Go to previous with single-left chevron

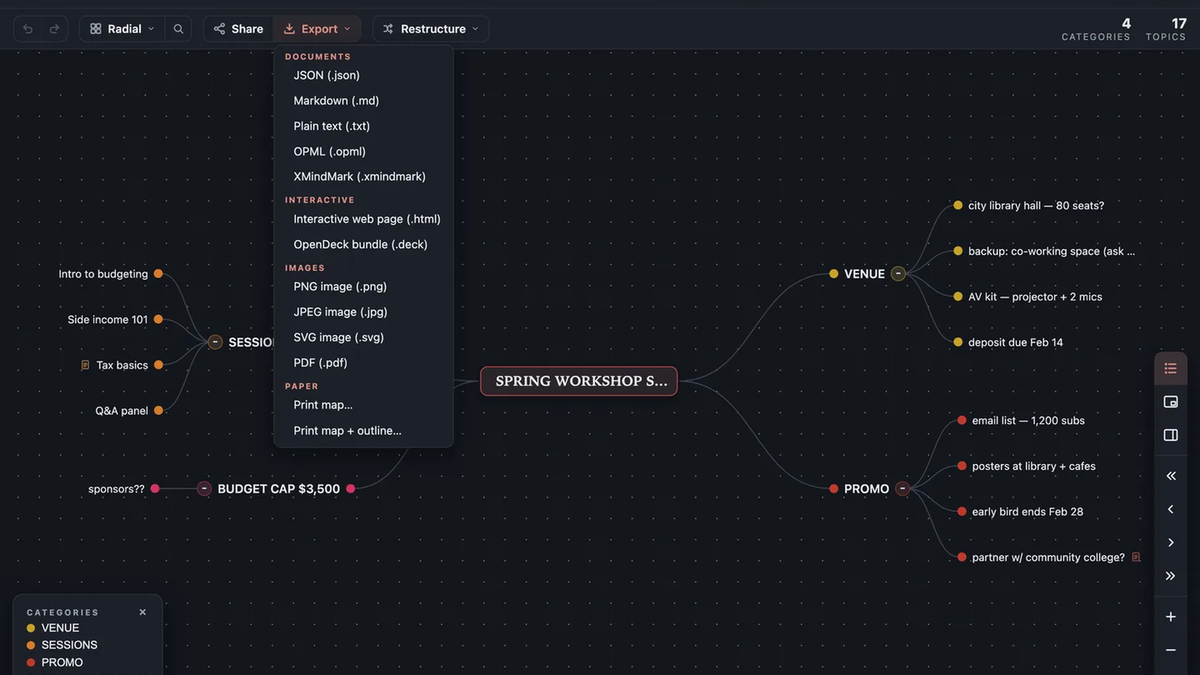click(x=1171, y=509)
